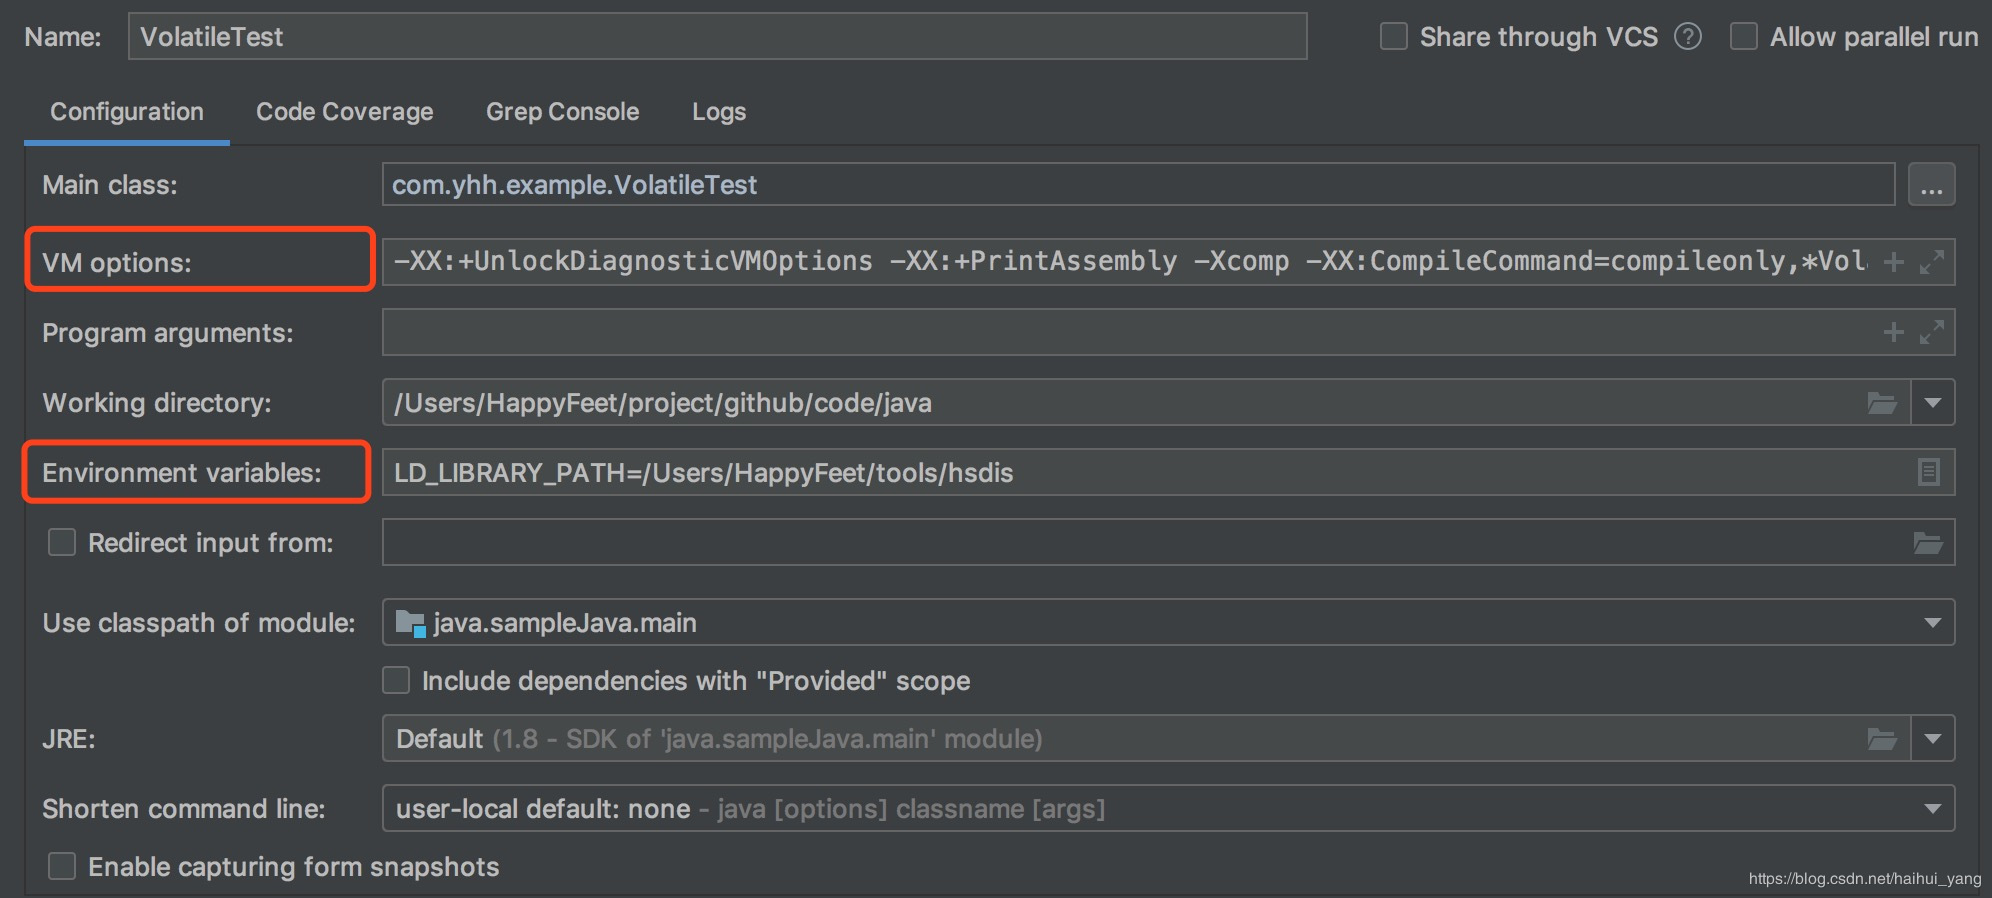Viewport: 1992px width, 898px height.
Task: Click the Program arguments plus icon
Action: click(1893, 332)
